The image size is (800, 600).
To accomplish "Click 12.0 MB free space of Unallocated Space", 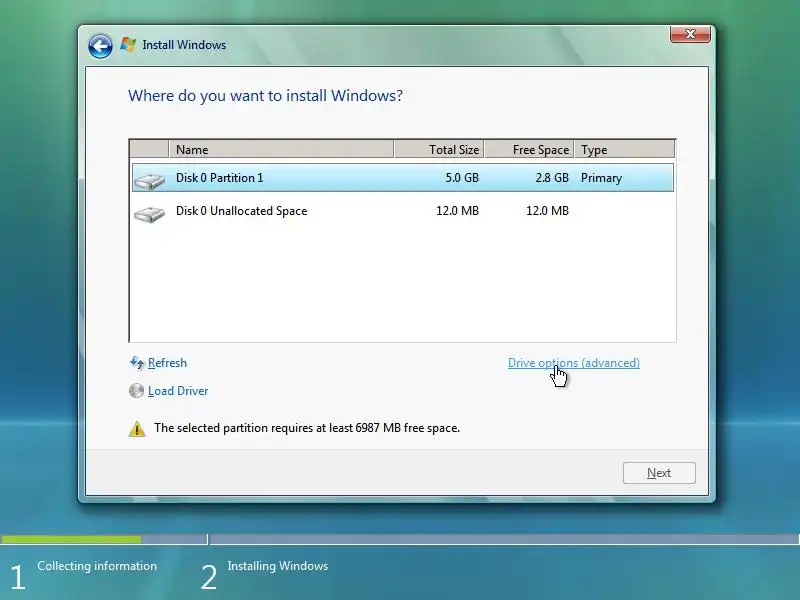I will pyautogui.click(x=547, y=211).
